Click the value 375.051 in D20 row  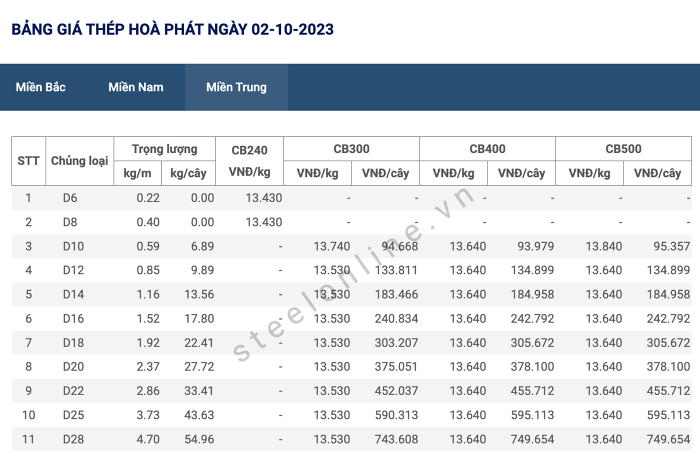point(396,367)
